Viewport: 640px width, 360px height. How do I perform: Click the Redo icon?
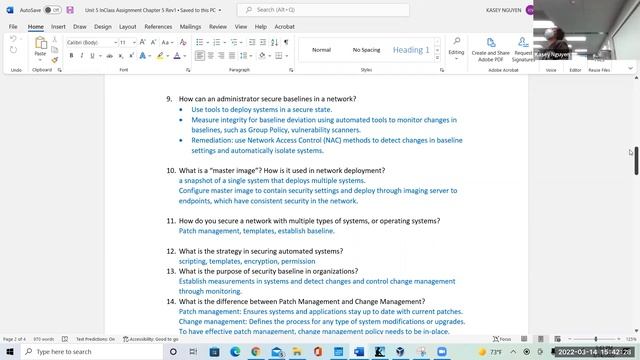tap(13, 50)
